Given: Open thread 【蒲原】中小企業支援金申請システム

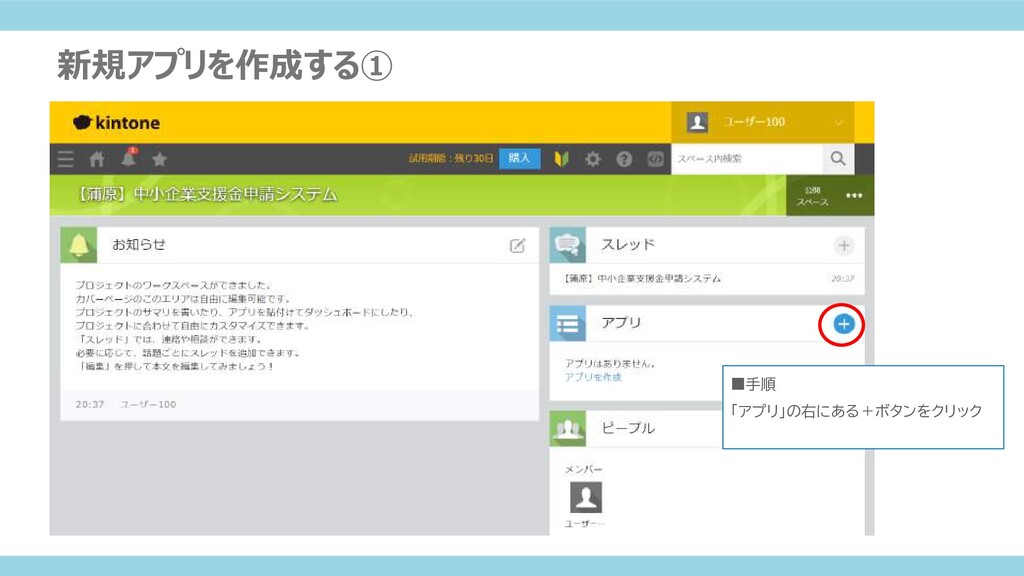Looking at the screenshot, I should [x=643, y=279].
